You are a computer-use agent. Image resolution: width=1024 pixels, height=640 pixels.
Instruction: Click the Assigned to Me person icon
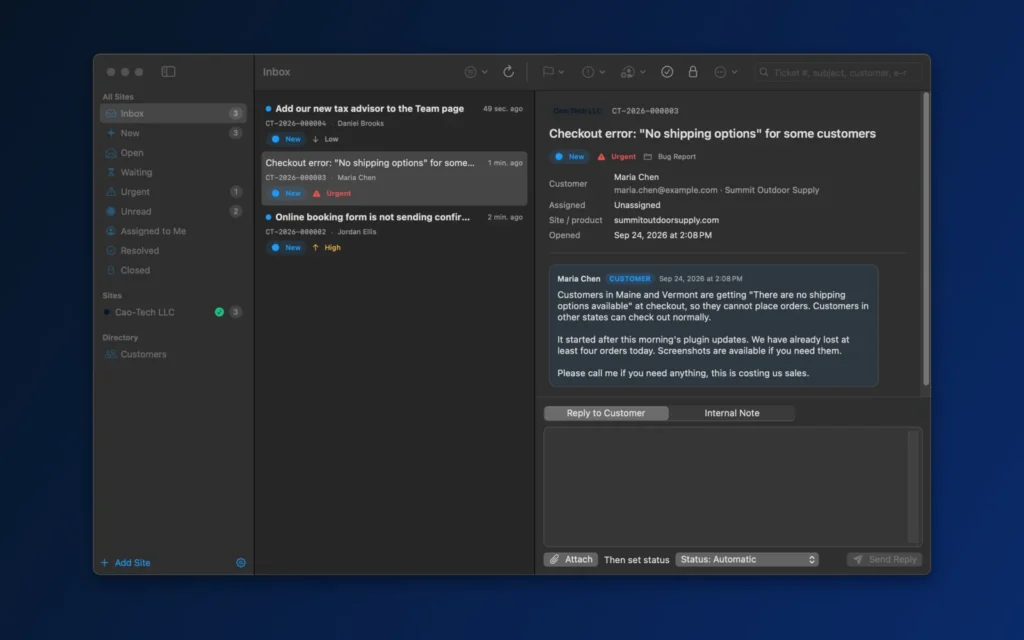[x=111, y=231]
